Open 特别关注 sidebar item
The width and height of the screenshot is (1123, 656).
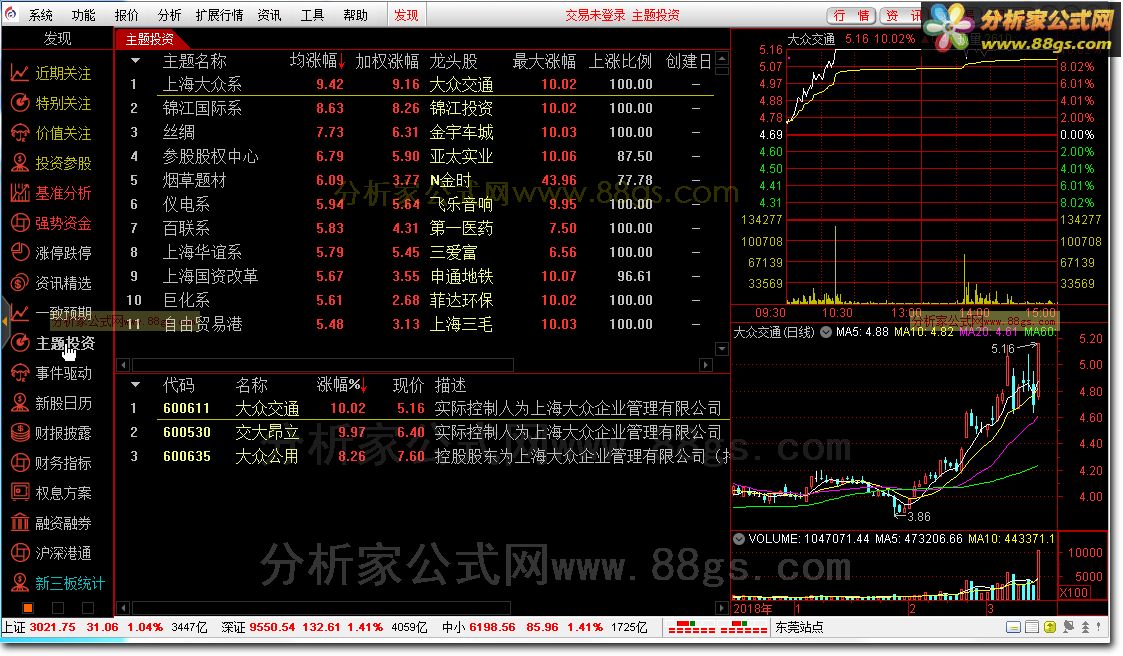click(x=52, y=103)
